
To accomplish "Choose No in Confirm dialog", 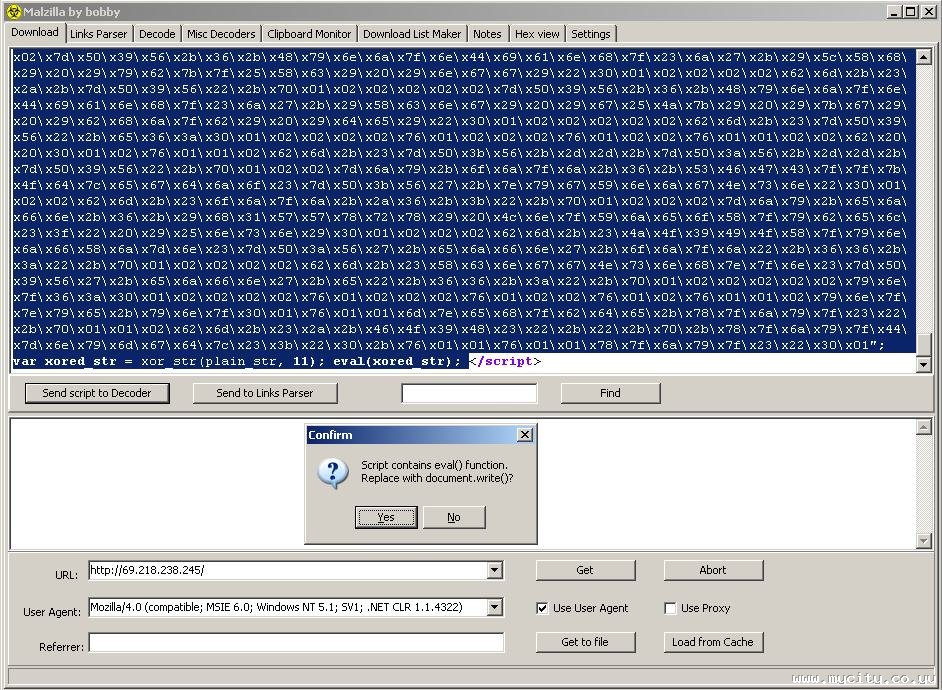I will pos(454,517).
